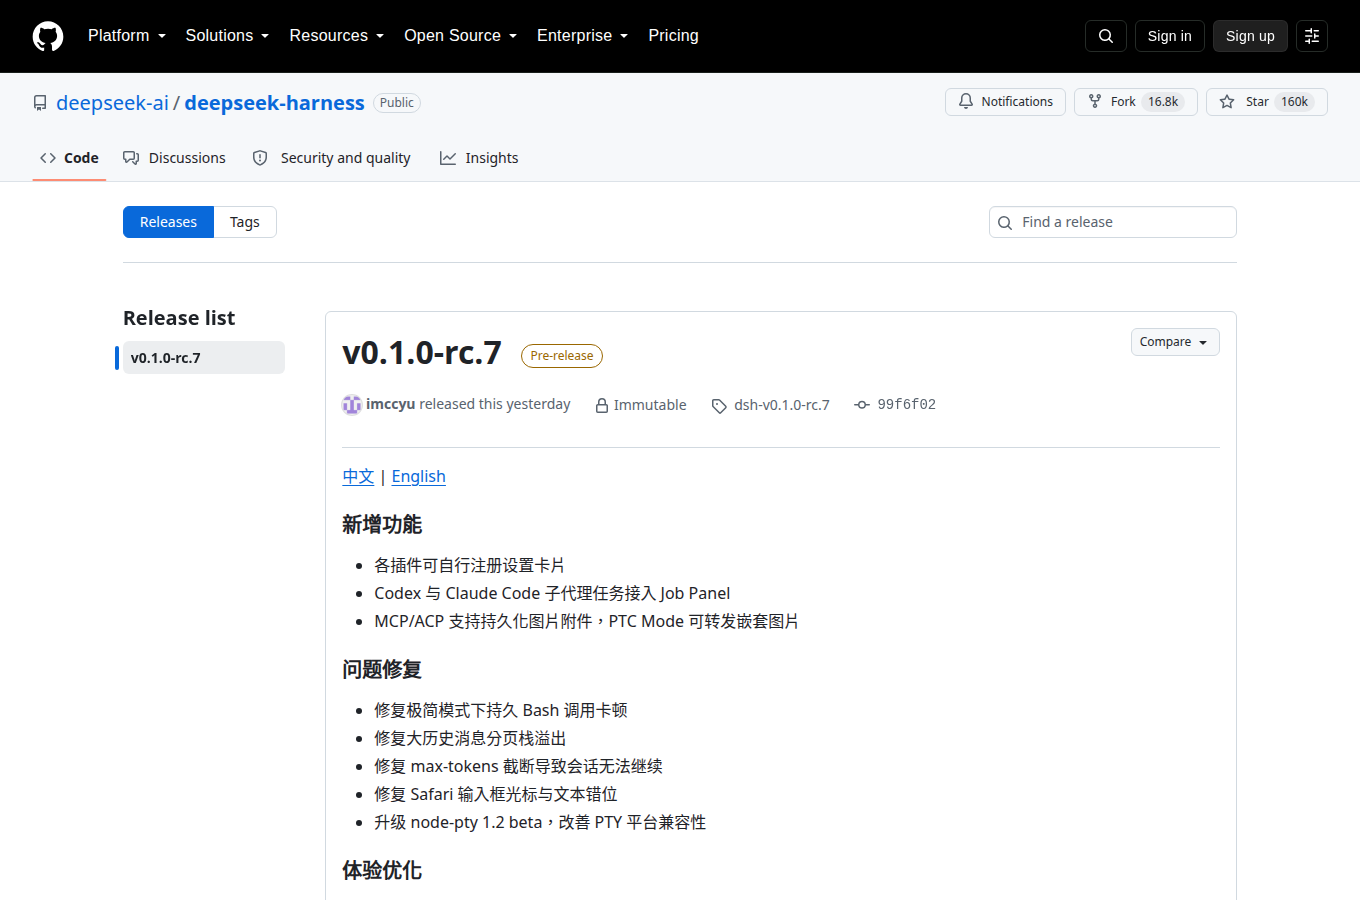Open the Security and quality tab

[x=332, y=158]
